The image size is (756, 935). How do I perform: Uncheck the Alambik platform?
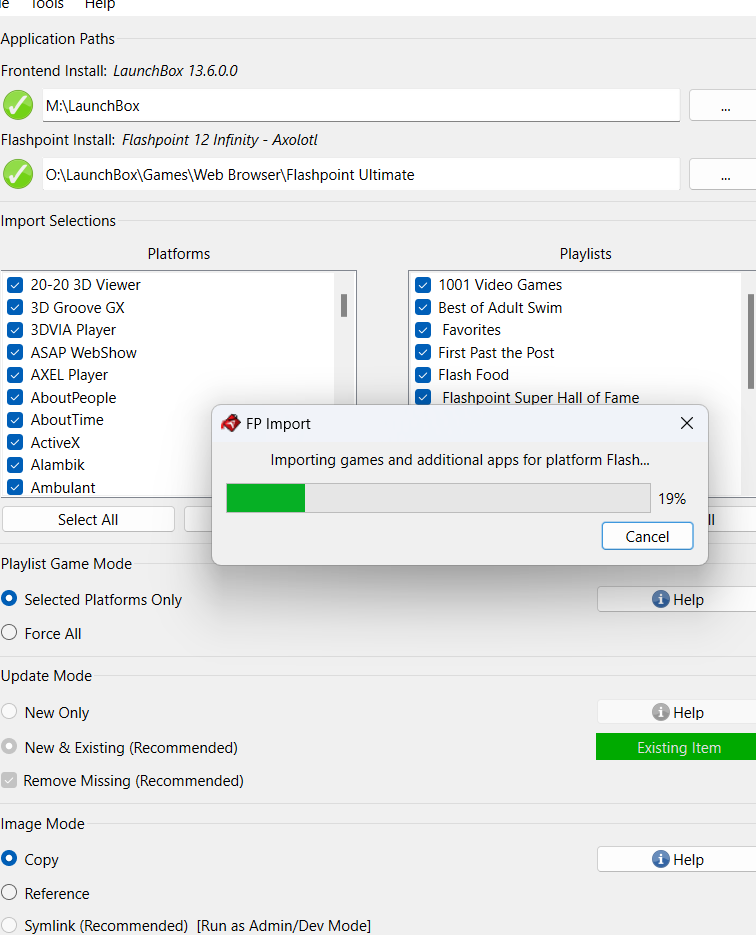click(x=15, y=465)
